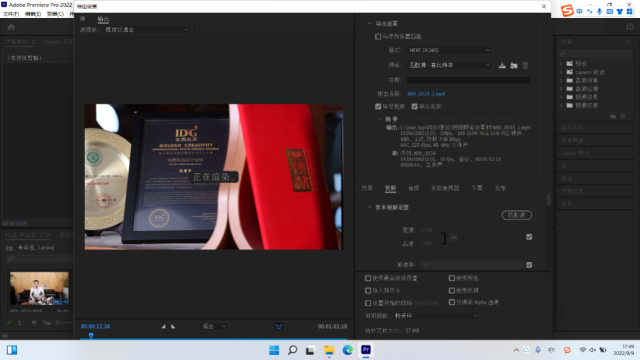
Task: Click the Sogou input method S logo
Action: coord(567,11)
